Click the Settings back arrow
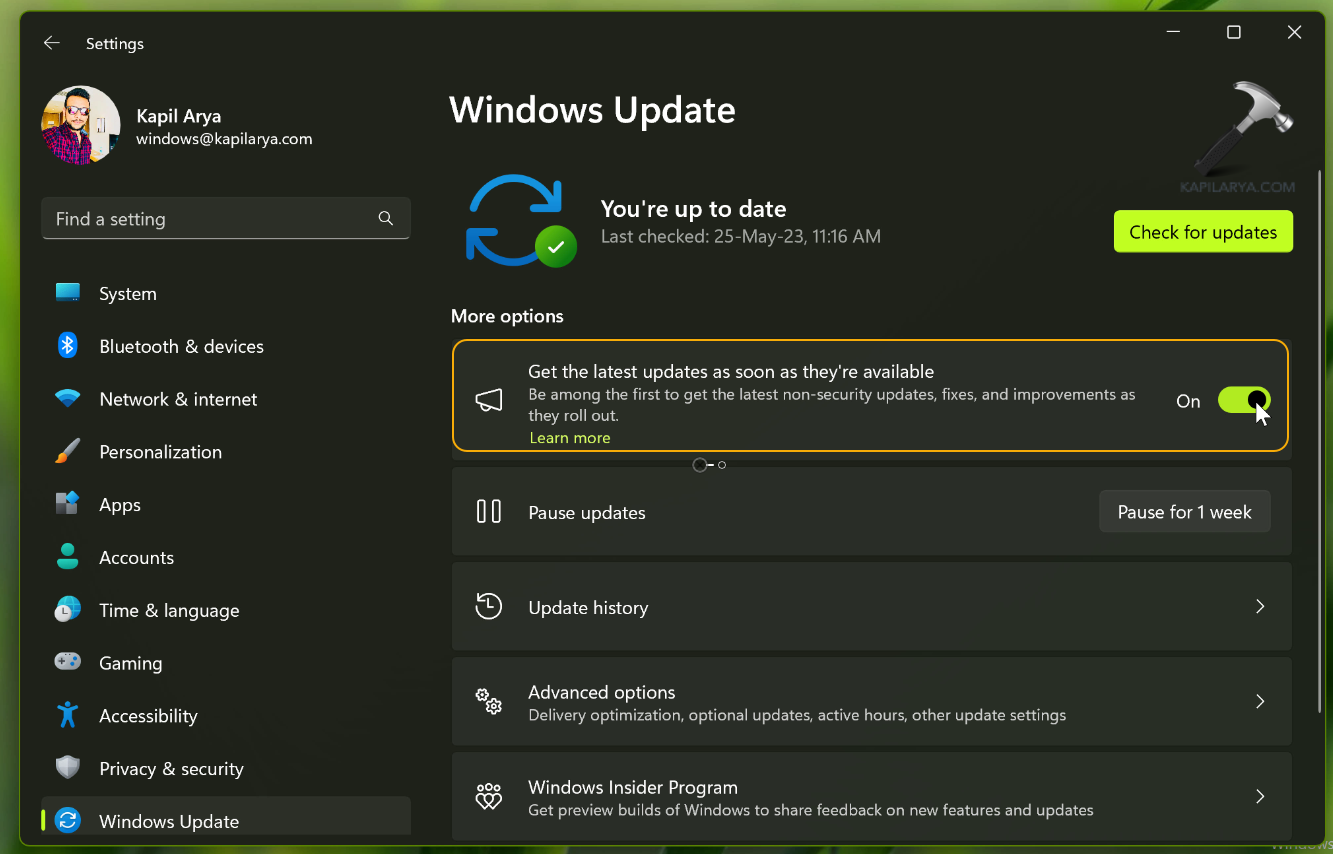This screenshot has width=1333, height=854. coord(52,43)
